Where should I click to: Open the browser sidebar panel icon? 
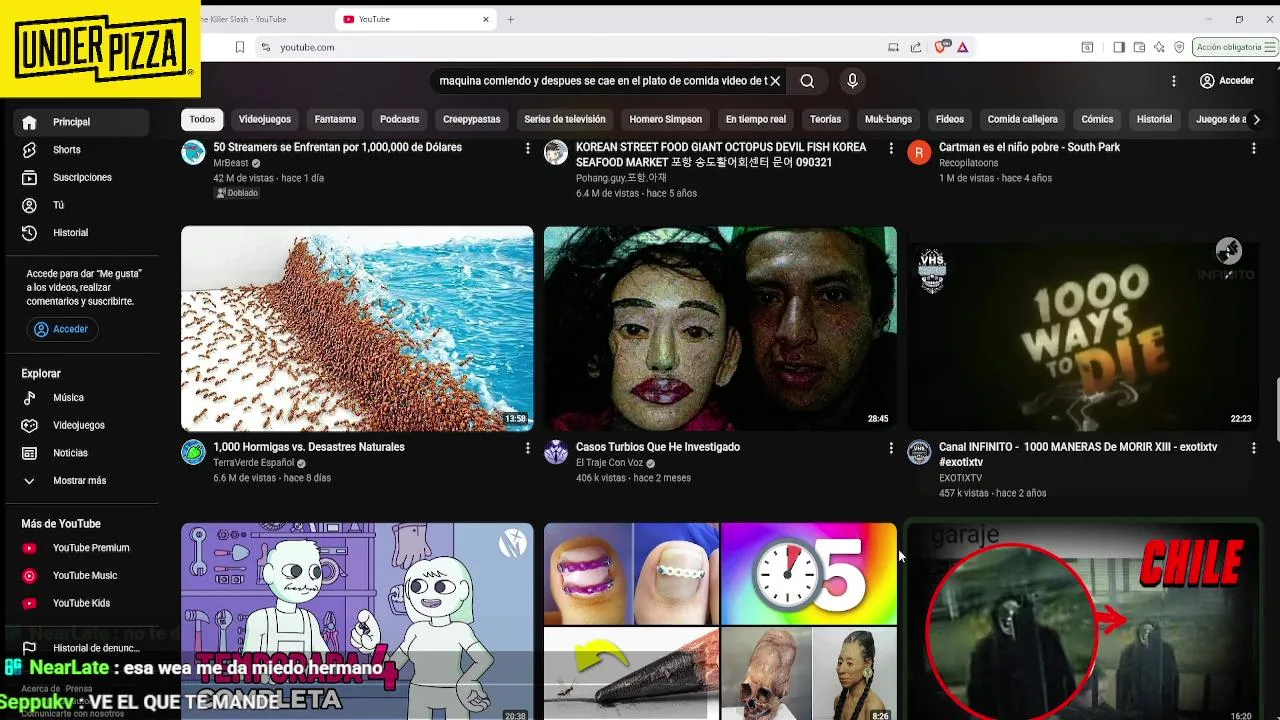(x=1119, y=47)
